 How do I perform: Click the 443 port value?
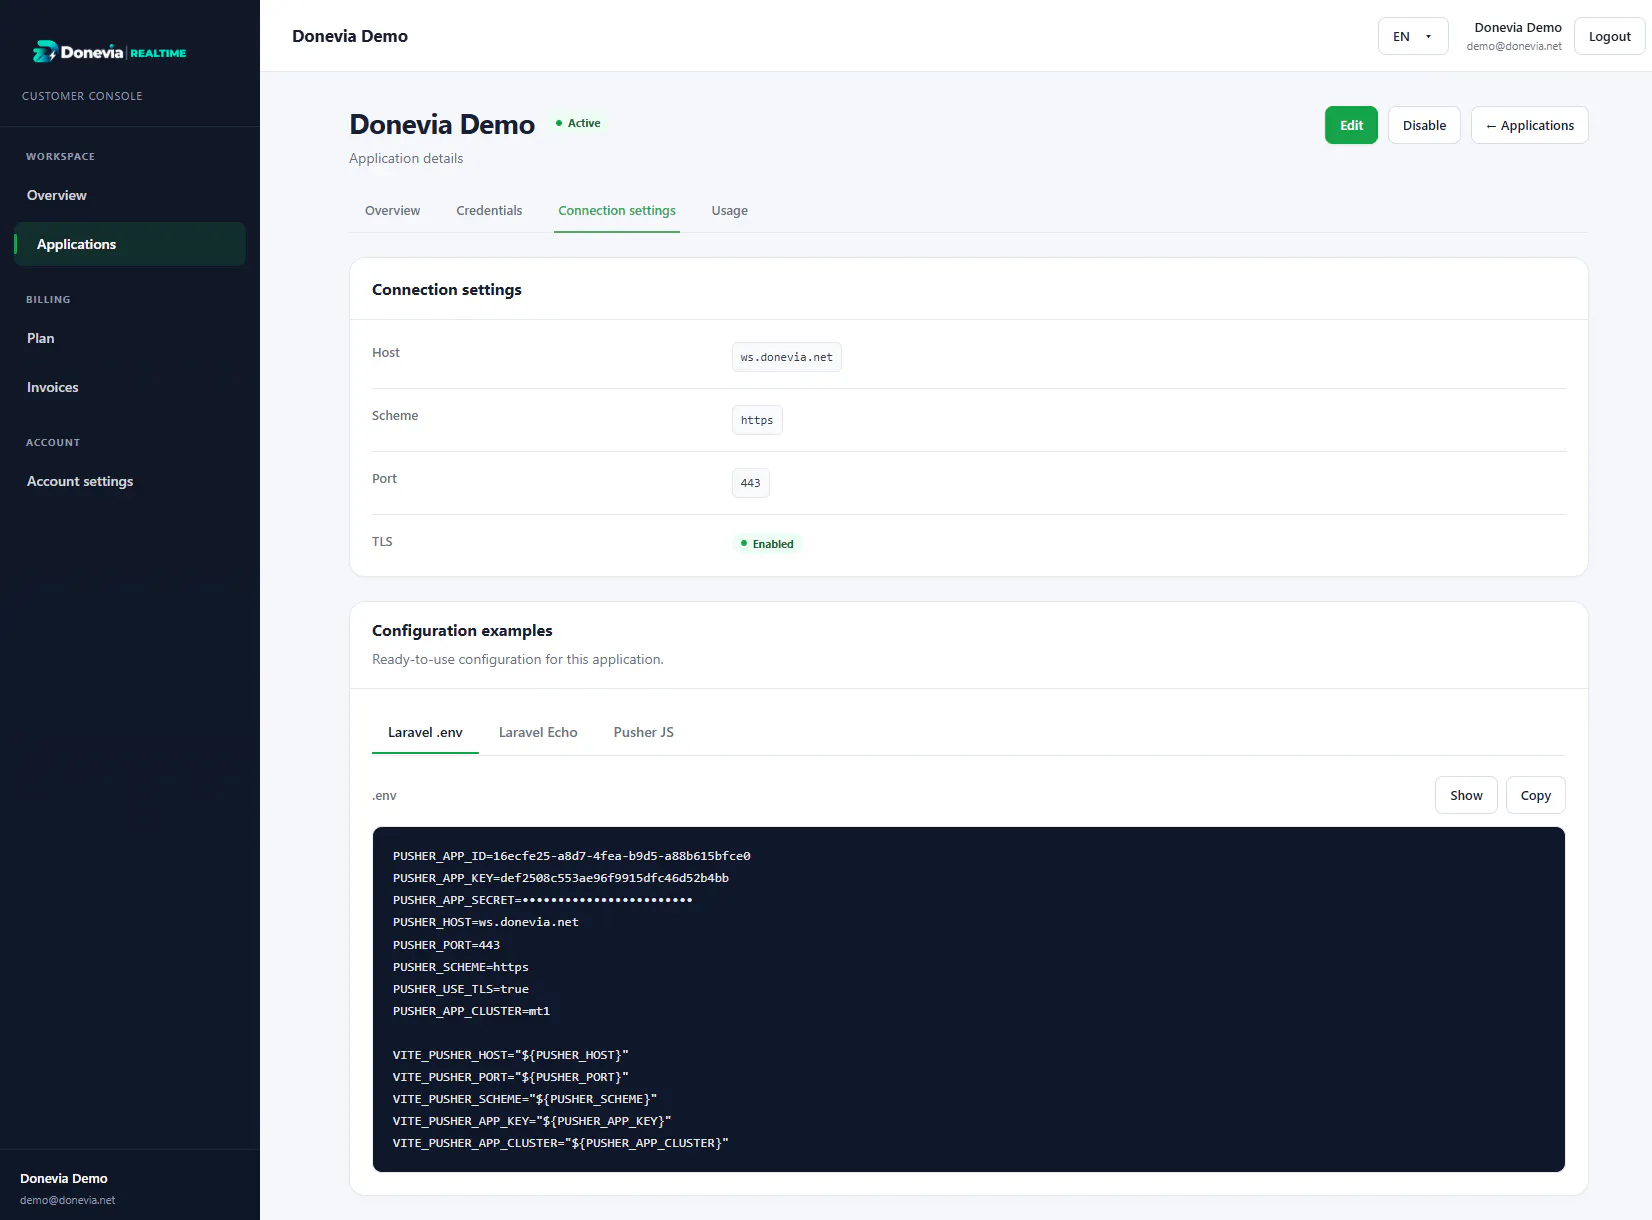point(751,483)
